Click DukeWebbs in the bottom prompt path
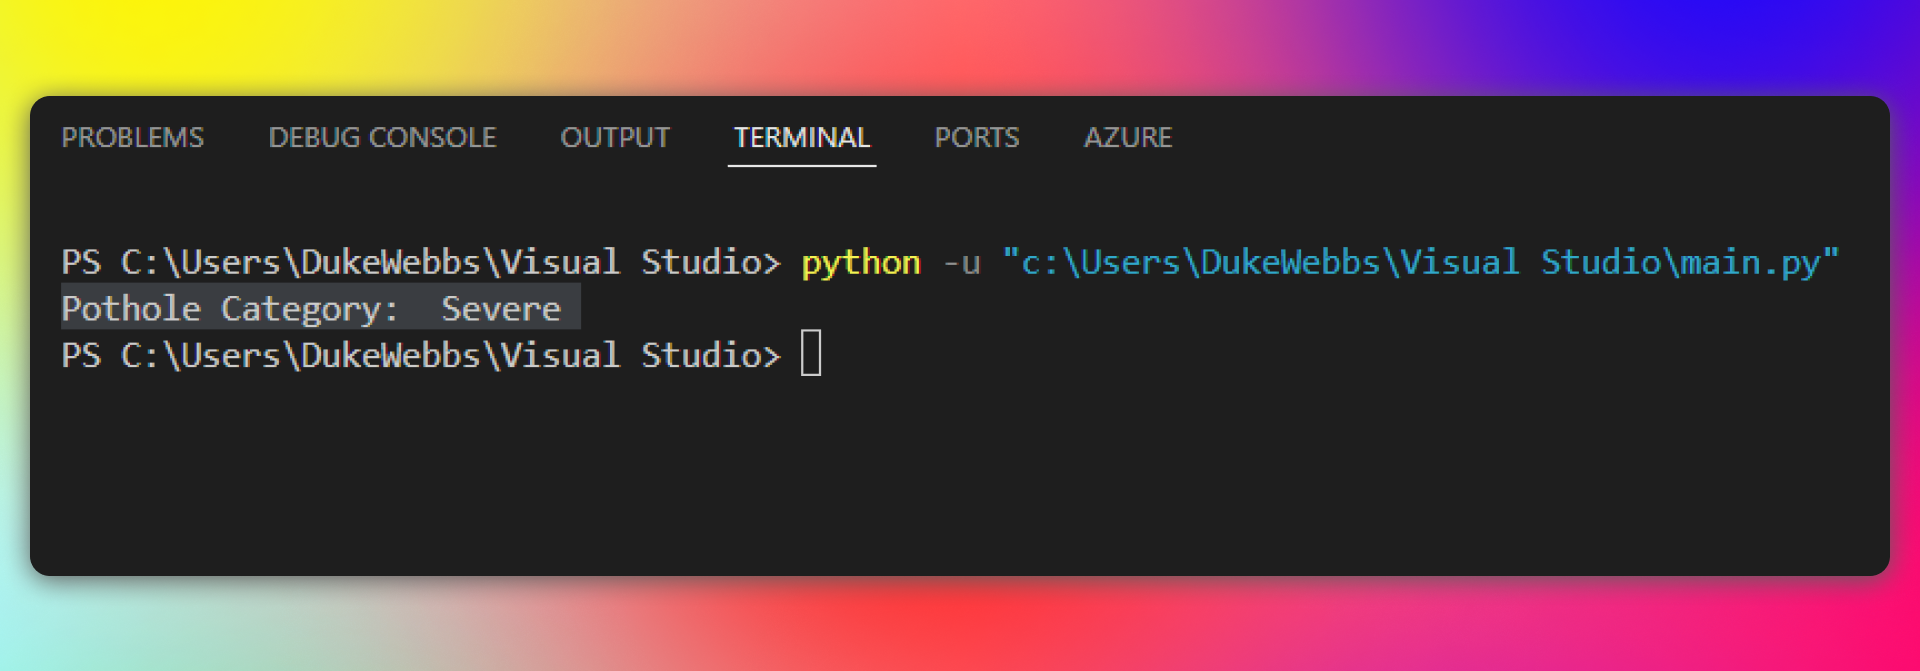Viewport: 1920px width, 671px height. coord(391,355)
